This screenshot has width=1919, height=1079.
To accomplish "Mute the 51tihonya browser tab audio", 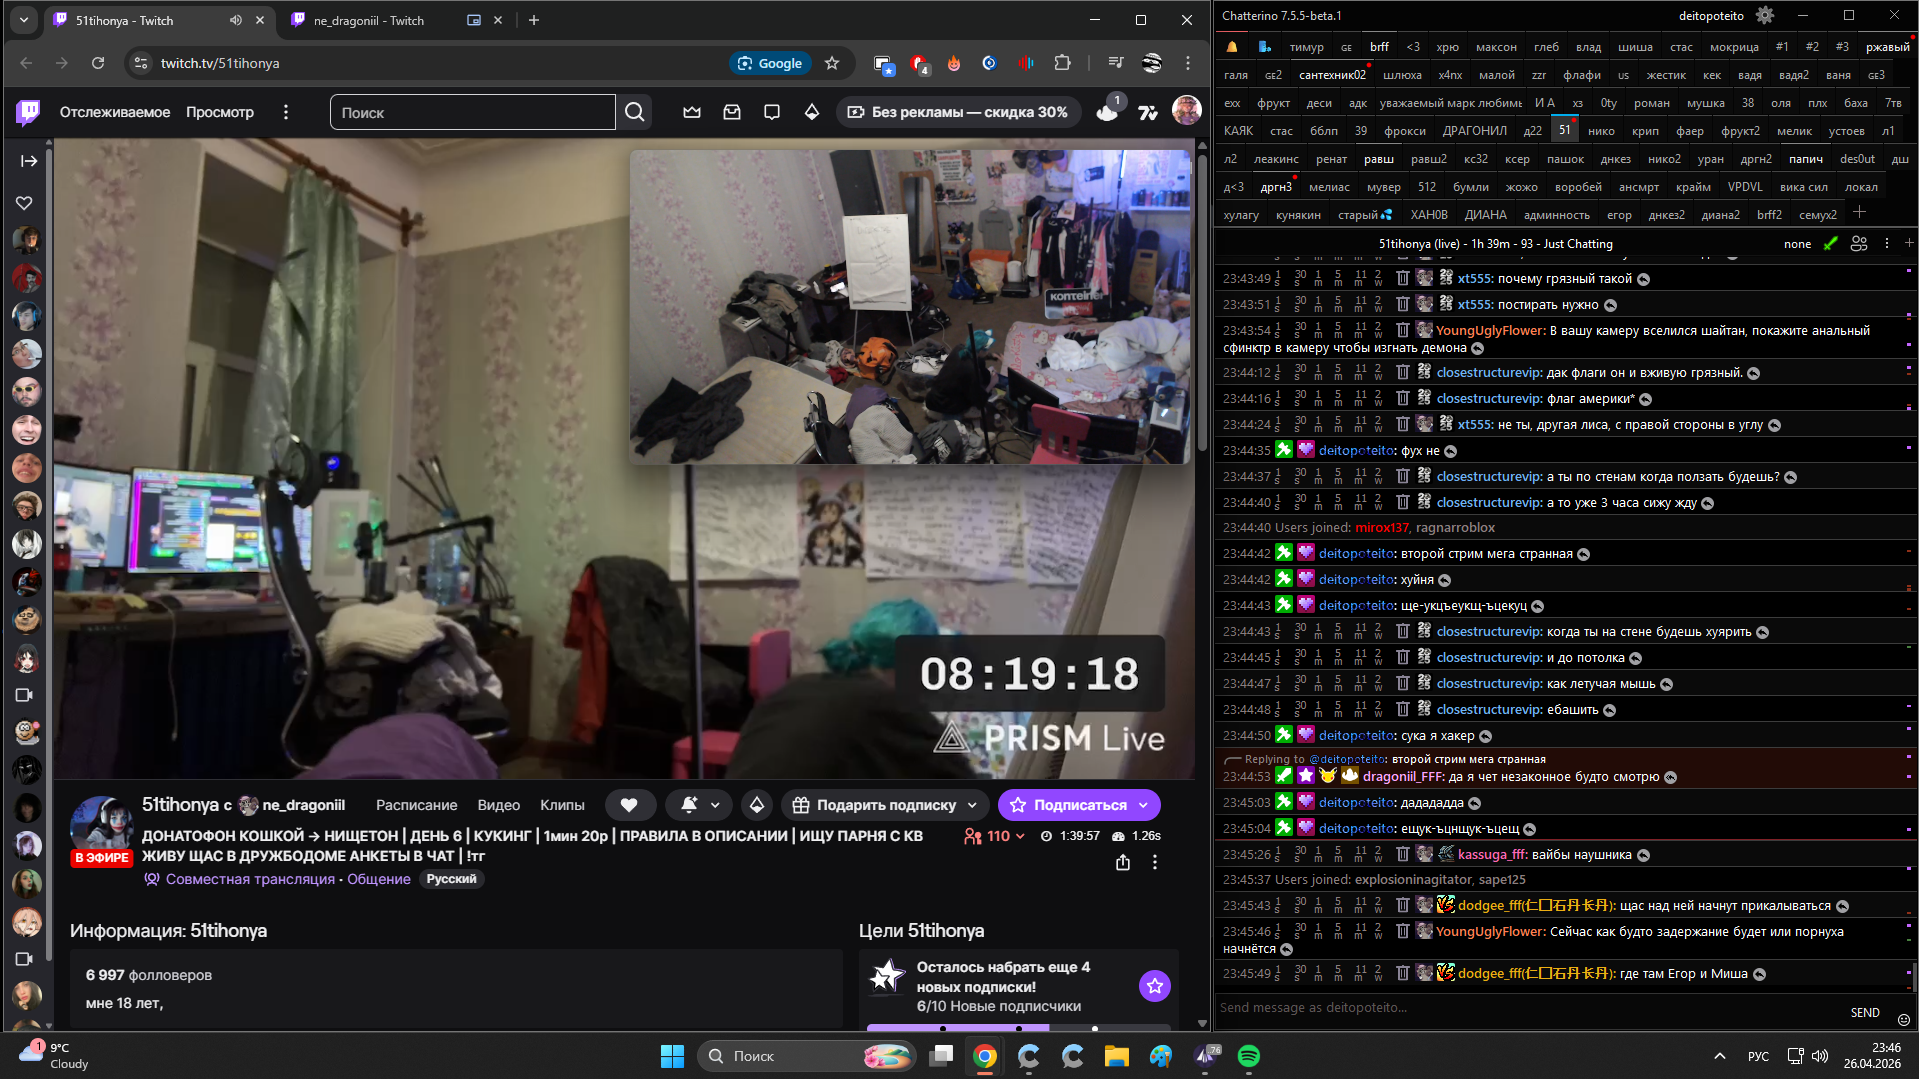I will click(x=236, y=20).
